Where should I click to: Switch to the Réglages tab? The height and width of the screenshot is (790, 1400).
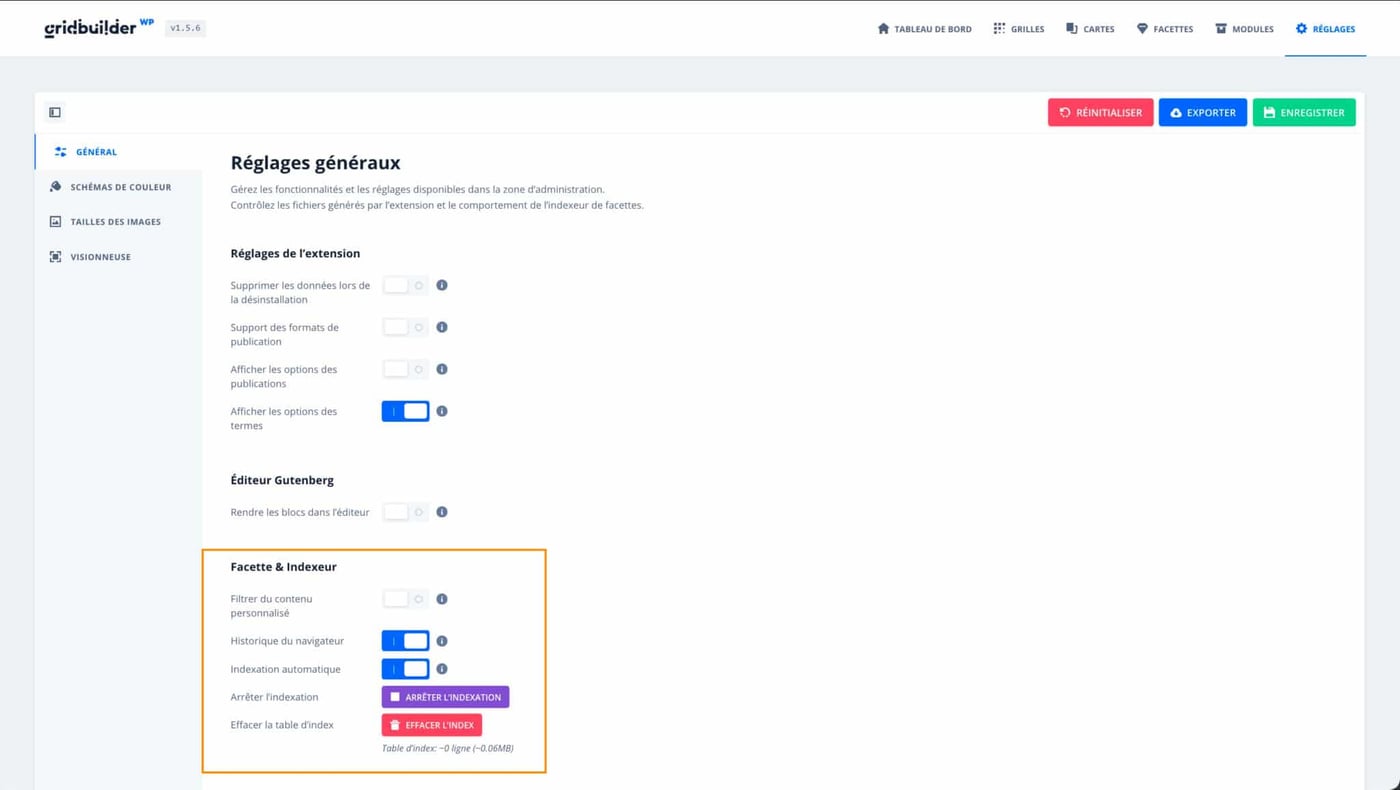click(x=1325, y=28)
